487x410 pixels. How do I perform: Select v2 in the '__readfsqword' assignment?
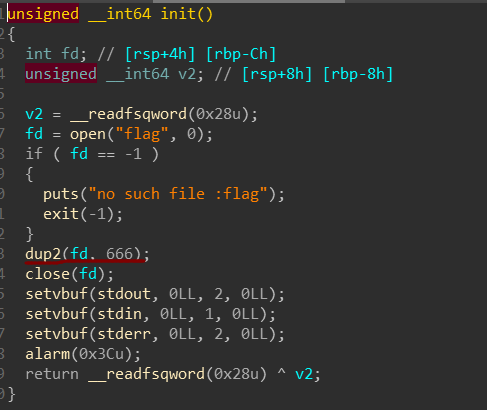pyautogui.click(x=34, y=114)
